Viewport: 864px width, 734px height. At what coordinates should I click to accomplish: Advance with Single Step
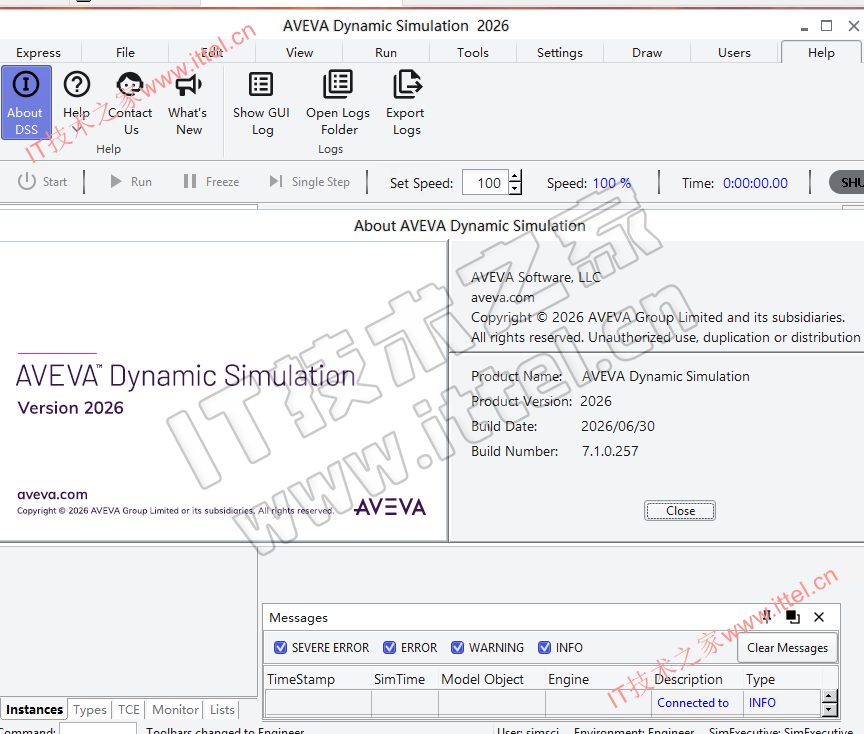pos(309,182)
